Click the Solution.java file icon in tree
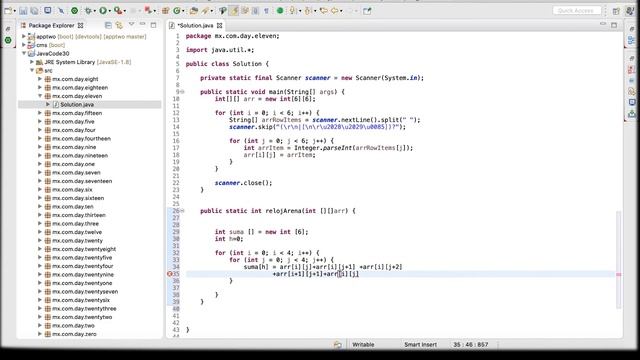Image resolution: width=640 pixels, height=360 pixels. tap(56, 104)
